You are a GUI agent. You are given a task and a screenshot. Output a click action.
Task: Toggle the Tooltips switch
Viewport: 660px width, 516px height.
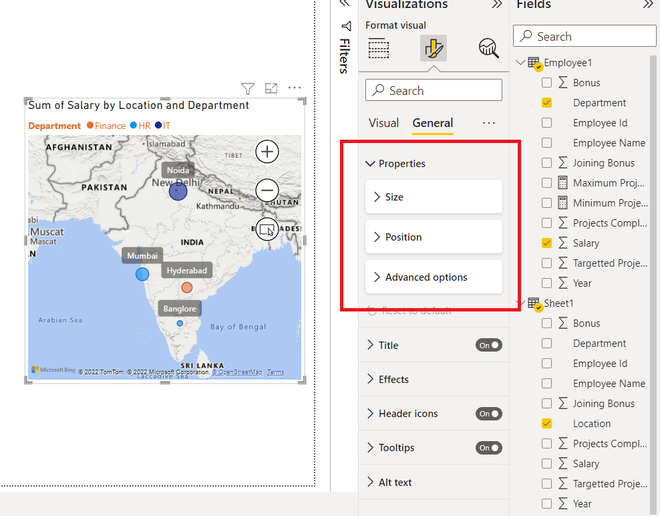(x=489, y=448)
